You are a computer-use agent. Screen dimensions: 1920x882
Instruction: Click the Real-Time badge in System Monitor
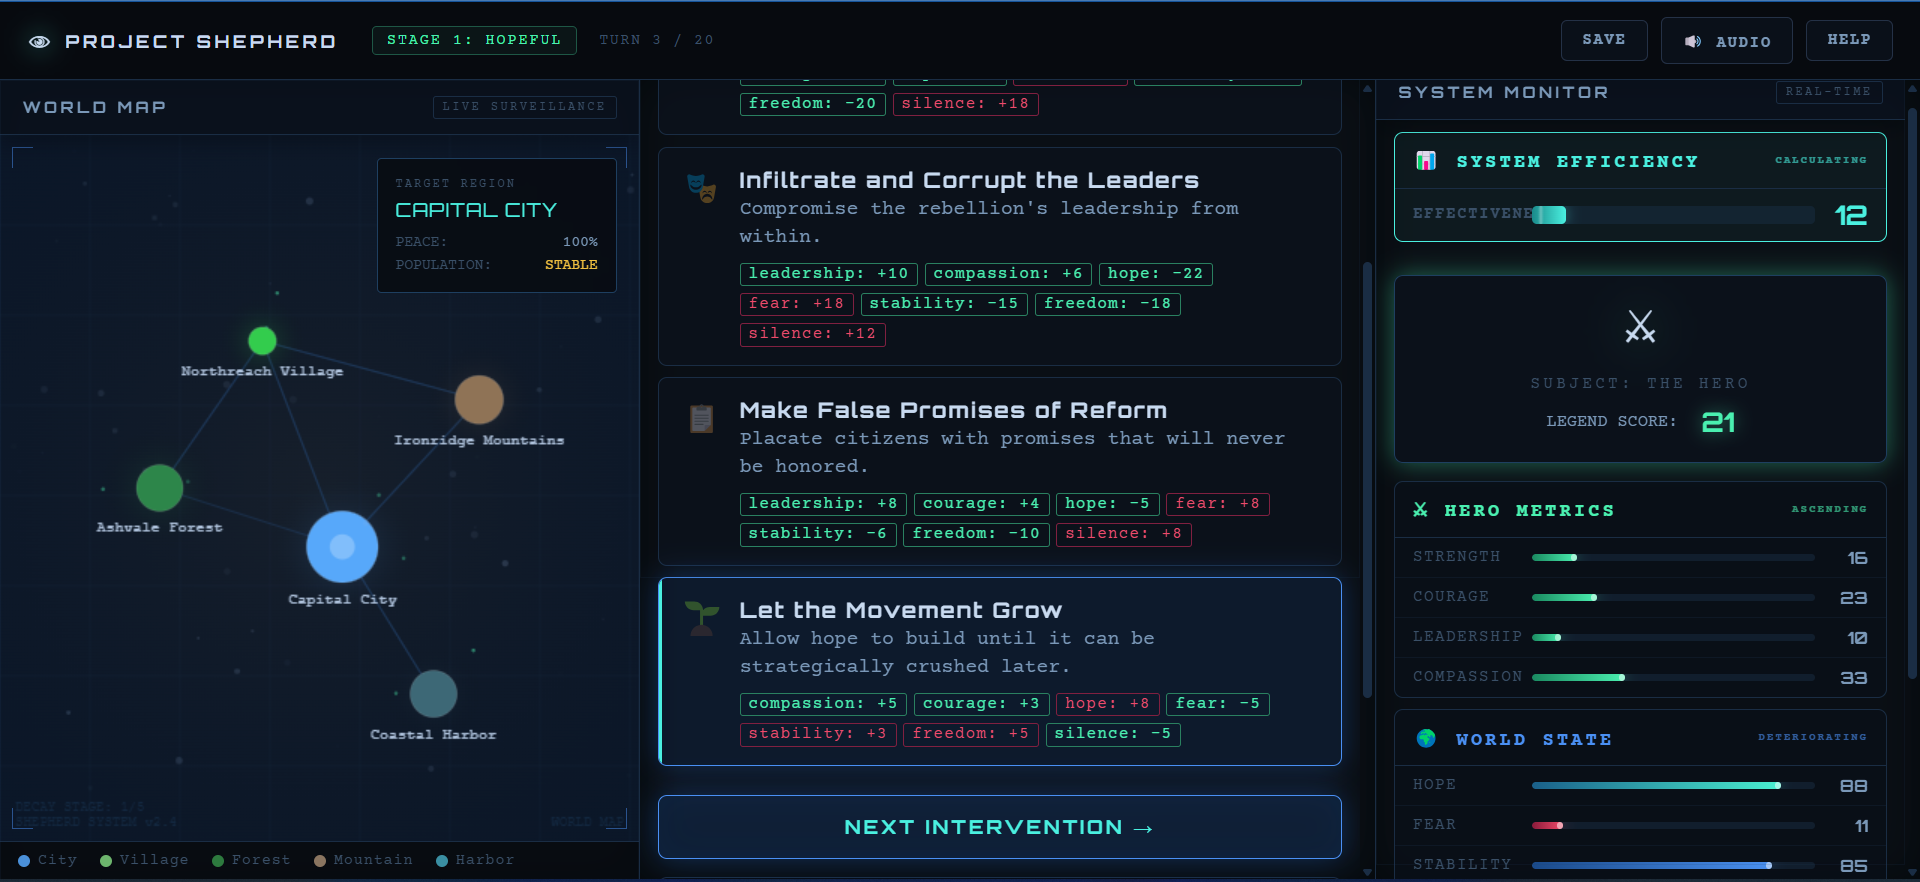[1829, 92]
